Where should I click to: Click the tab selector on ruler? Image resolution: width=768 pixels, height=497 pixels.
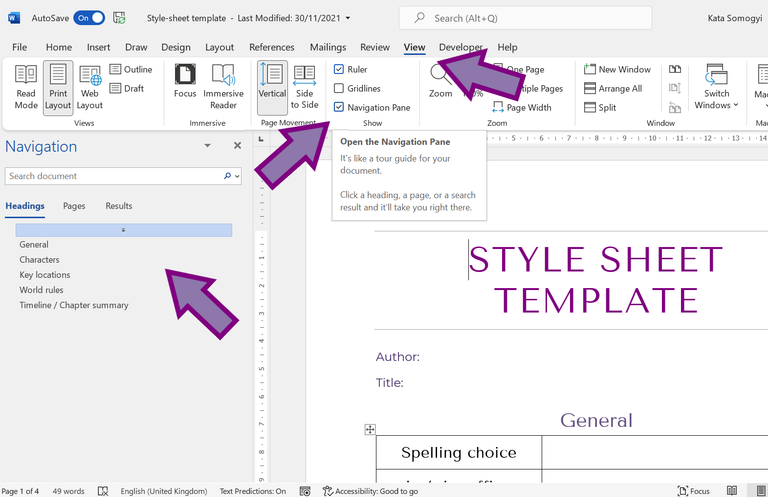coord(261,139)
